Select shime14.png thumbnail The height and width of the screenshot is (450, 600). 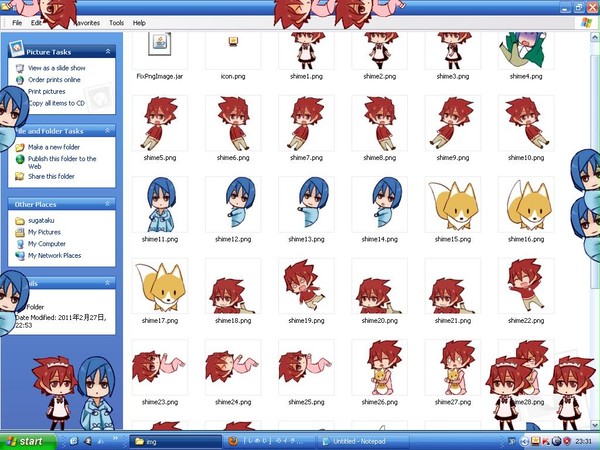tap(380, 204)
